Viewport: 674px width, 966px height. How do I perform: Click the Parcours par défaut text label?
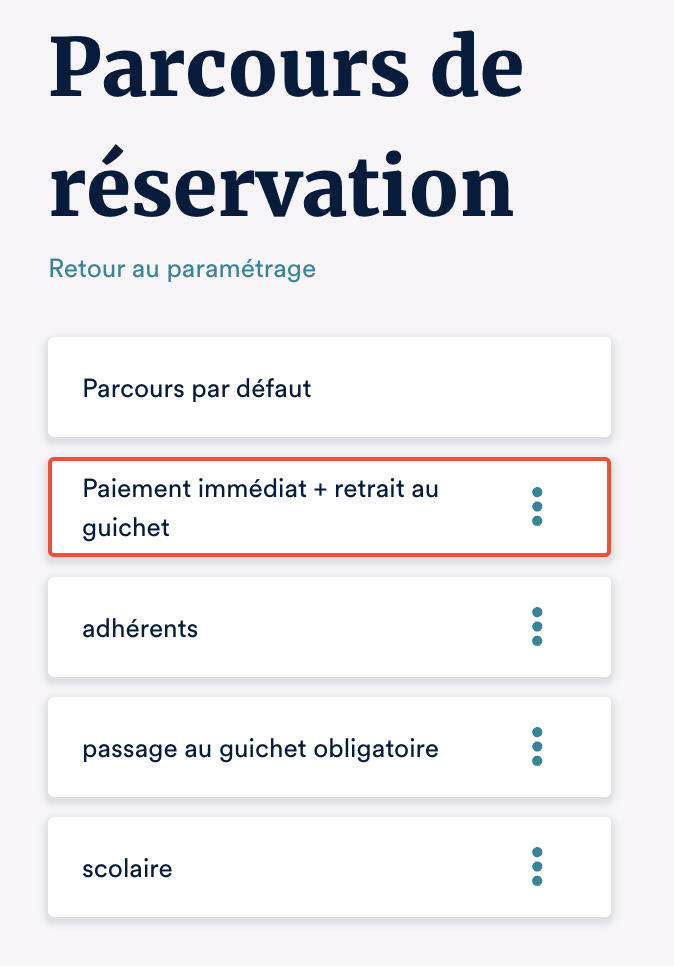tap(197, 388)
